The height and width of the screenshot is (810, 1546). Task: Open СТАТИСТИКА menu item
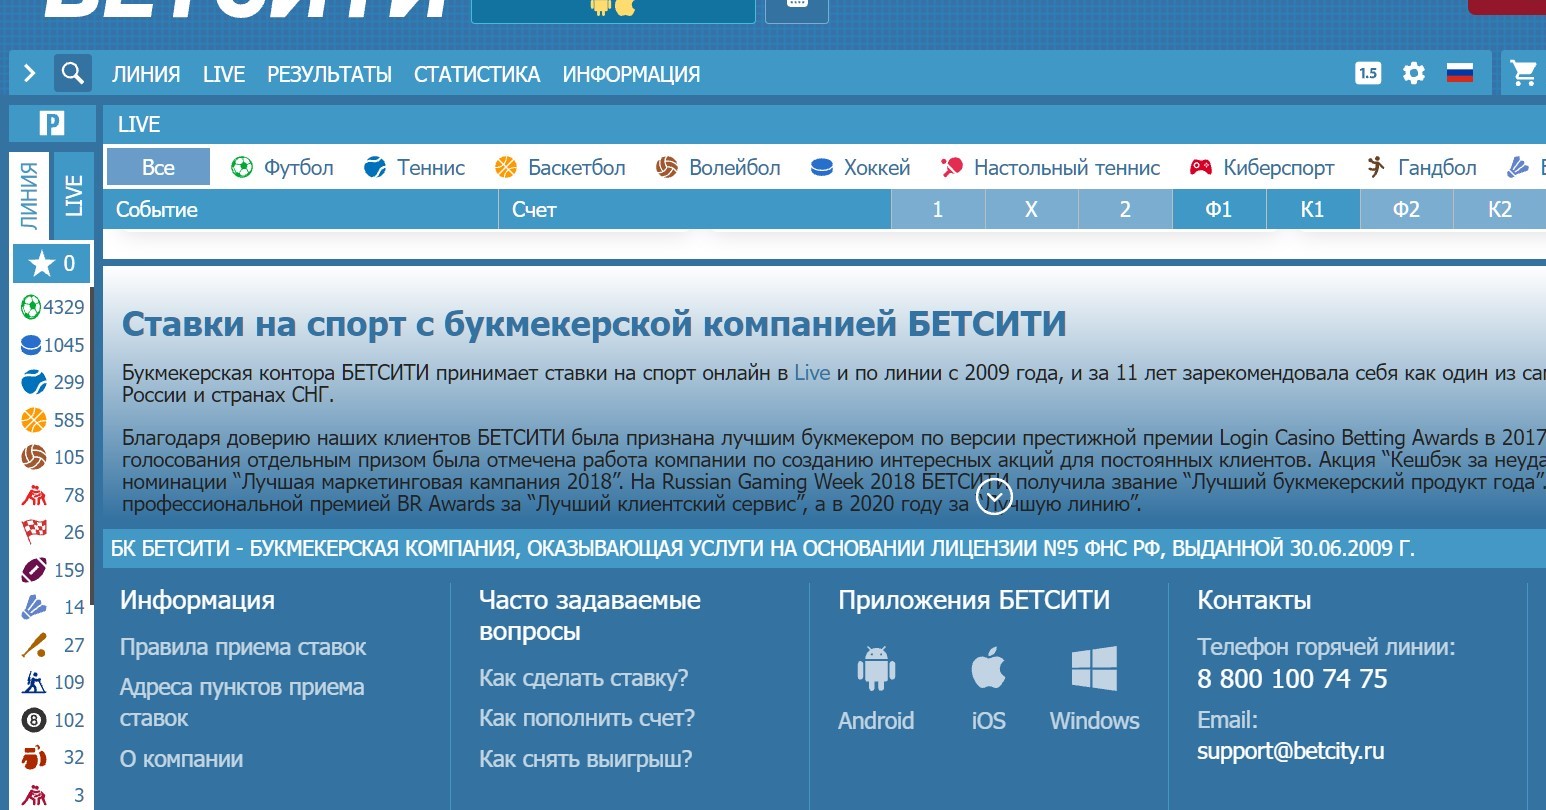coord(477,74)
